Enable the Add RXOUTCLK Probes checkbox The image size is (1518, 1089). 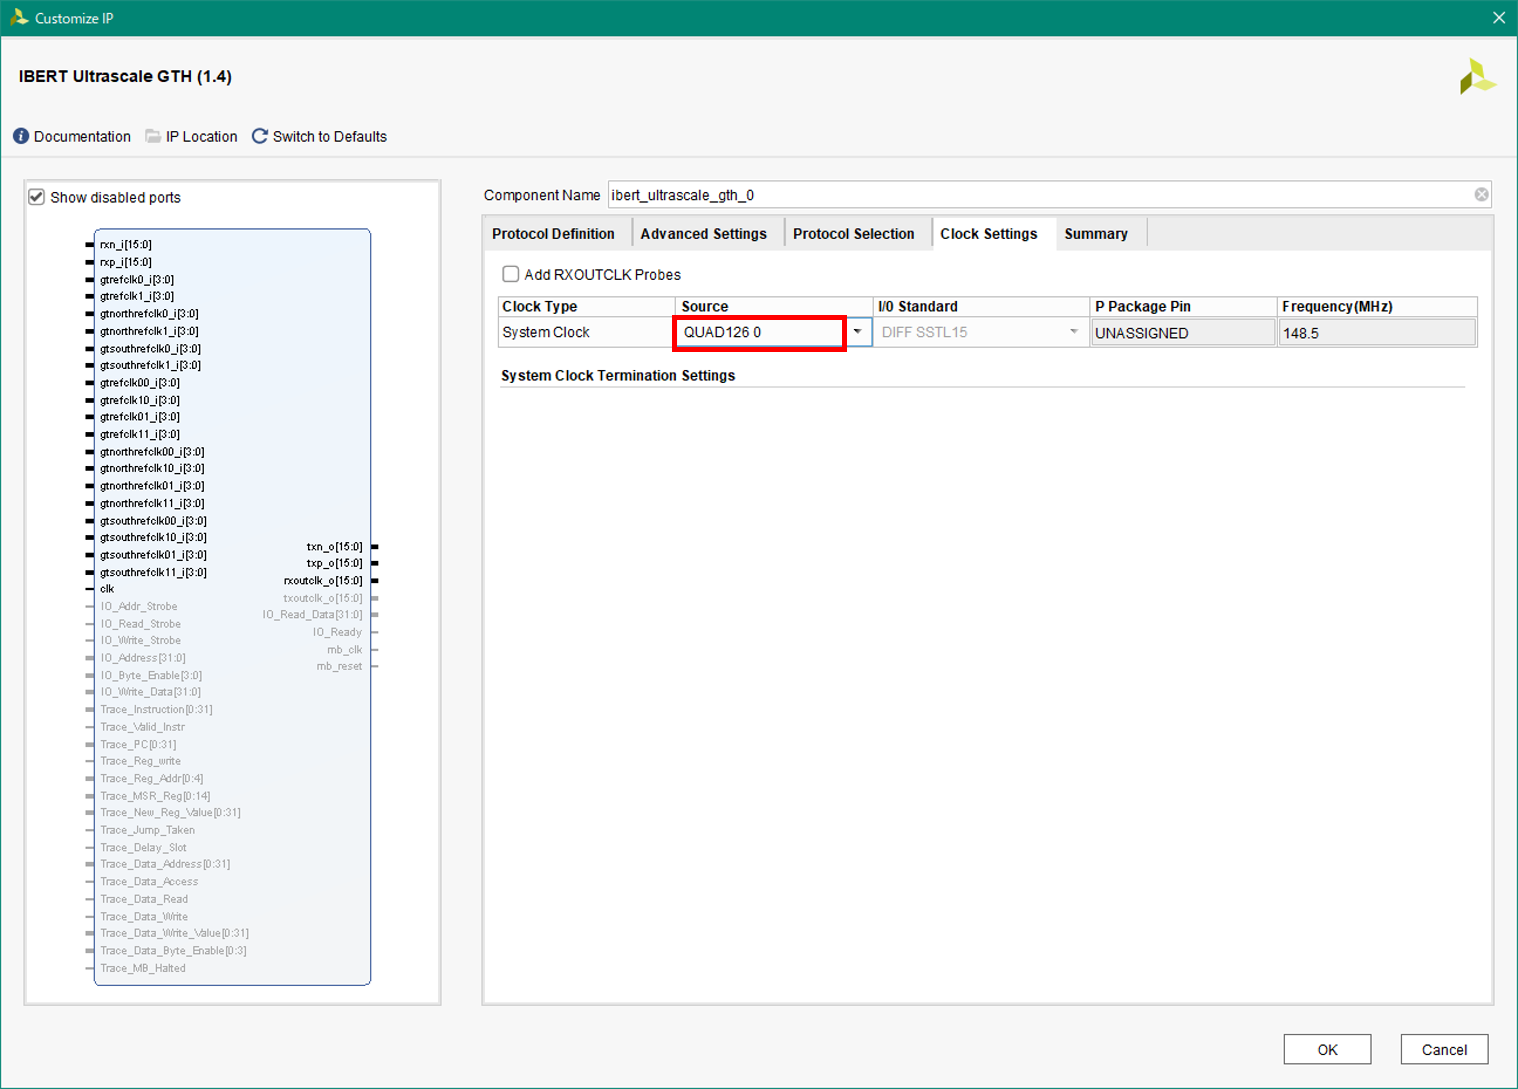[x=511, y=274]
